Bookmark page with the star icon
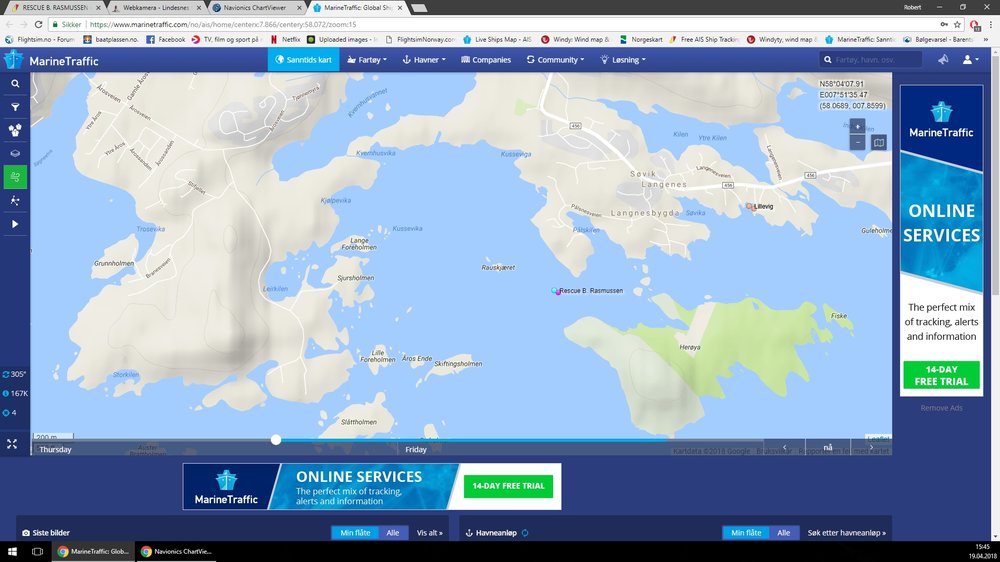This screenshot has height=562, width=1000. (957, 24)
